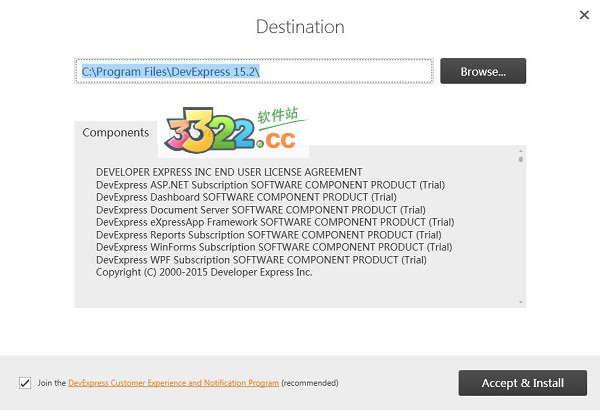Viewport: 600px width, 410px height.
Task: Toggle the Customer Experience Program checkbox
Action: point(25,382)
